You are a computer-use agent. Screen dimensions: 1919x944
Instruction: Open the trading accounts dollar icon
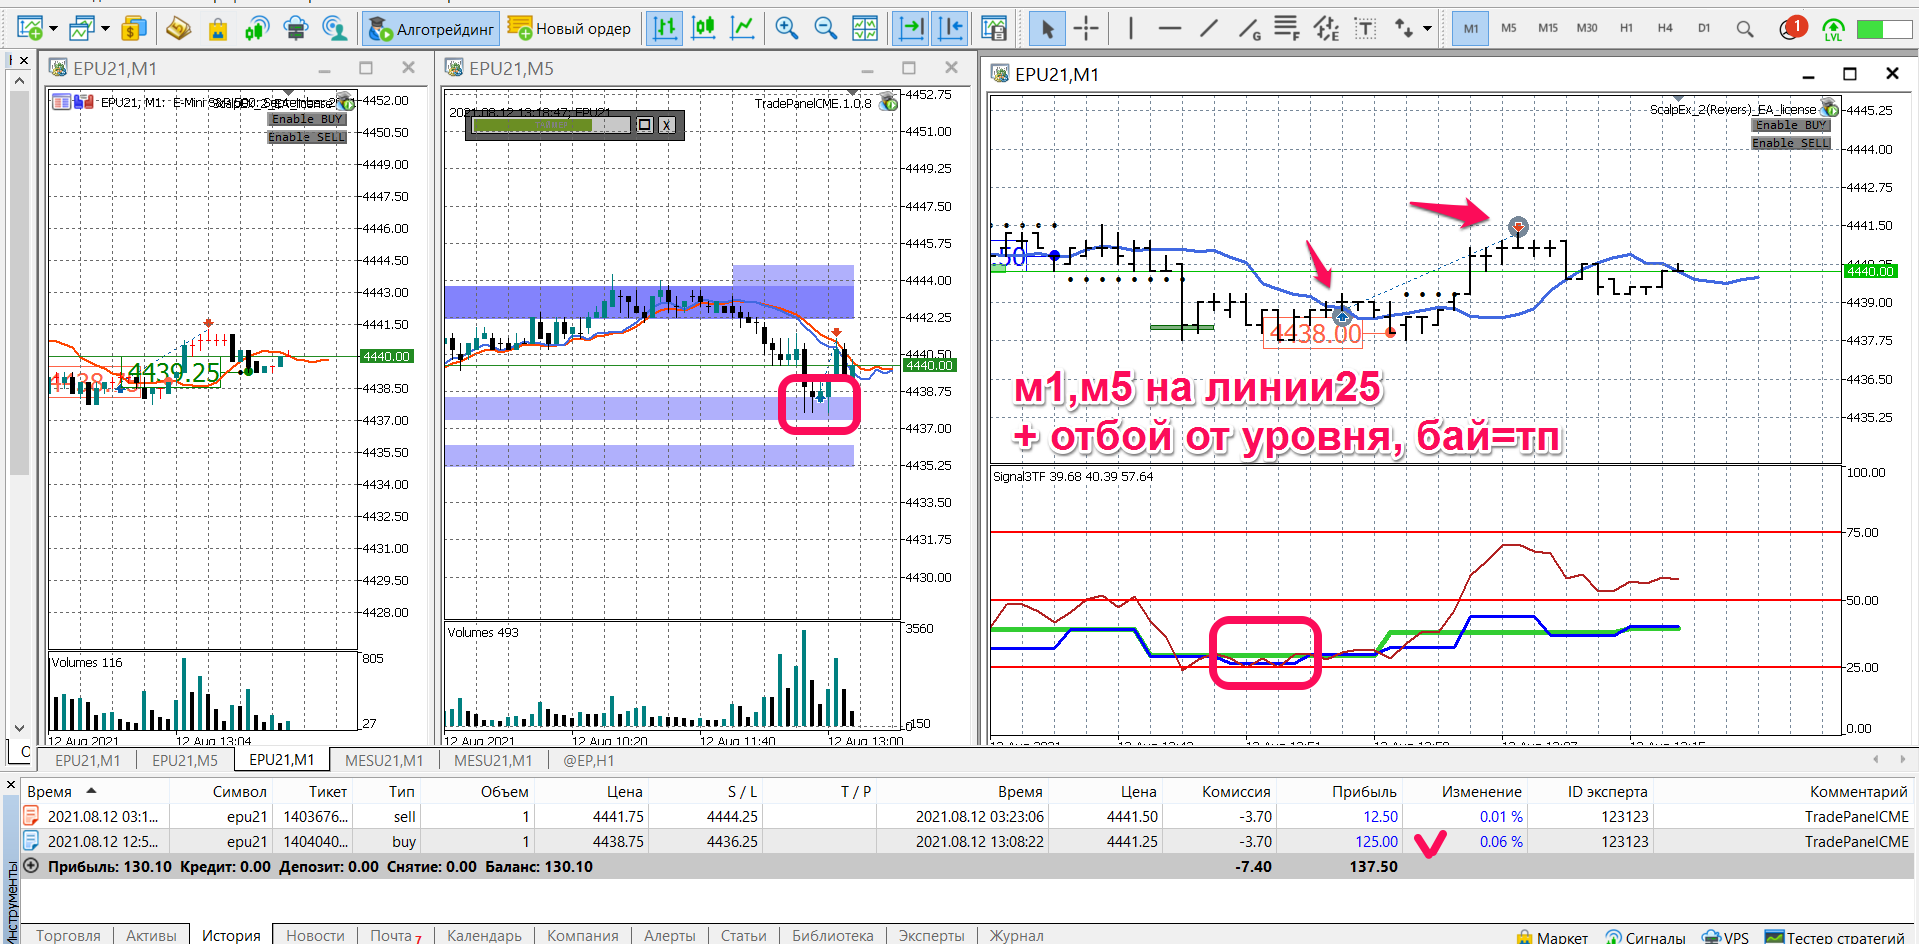[134, 29]
